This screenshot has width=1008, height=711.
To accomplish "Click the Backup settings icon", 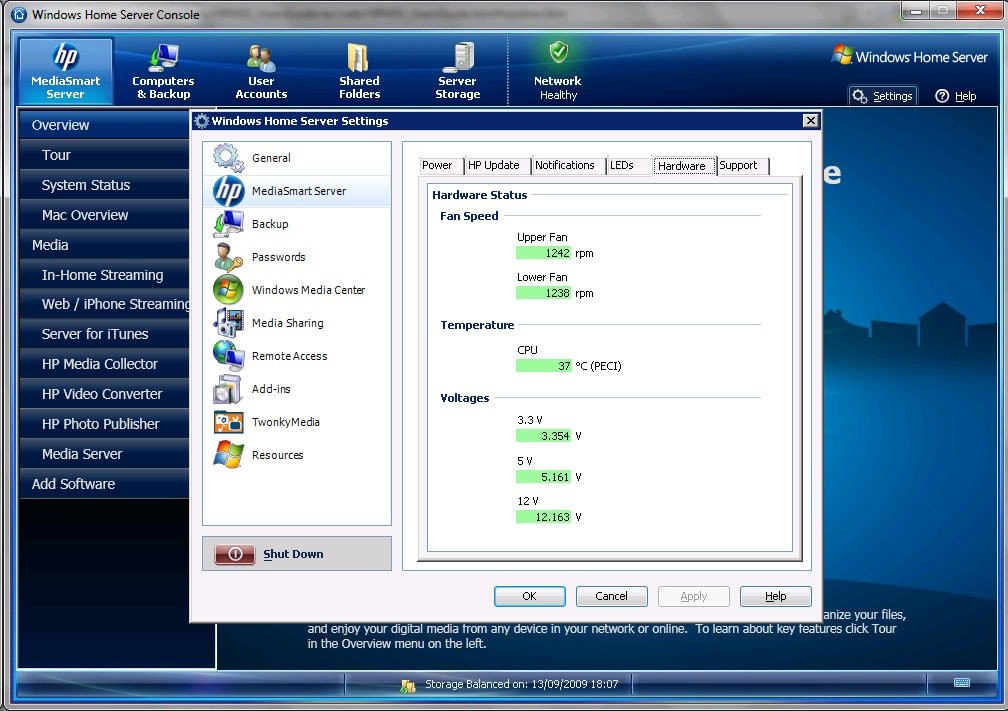I will (x=229, y=224).
